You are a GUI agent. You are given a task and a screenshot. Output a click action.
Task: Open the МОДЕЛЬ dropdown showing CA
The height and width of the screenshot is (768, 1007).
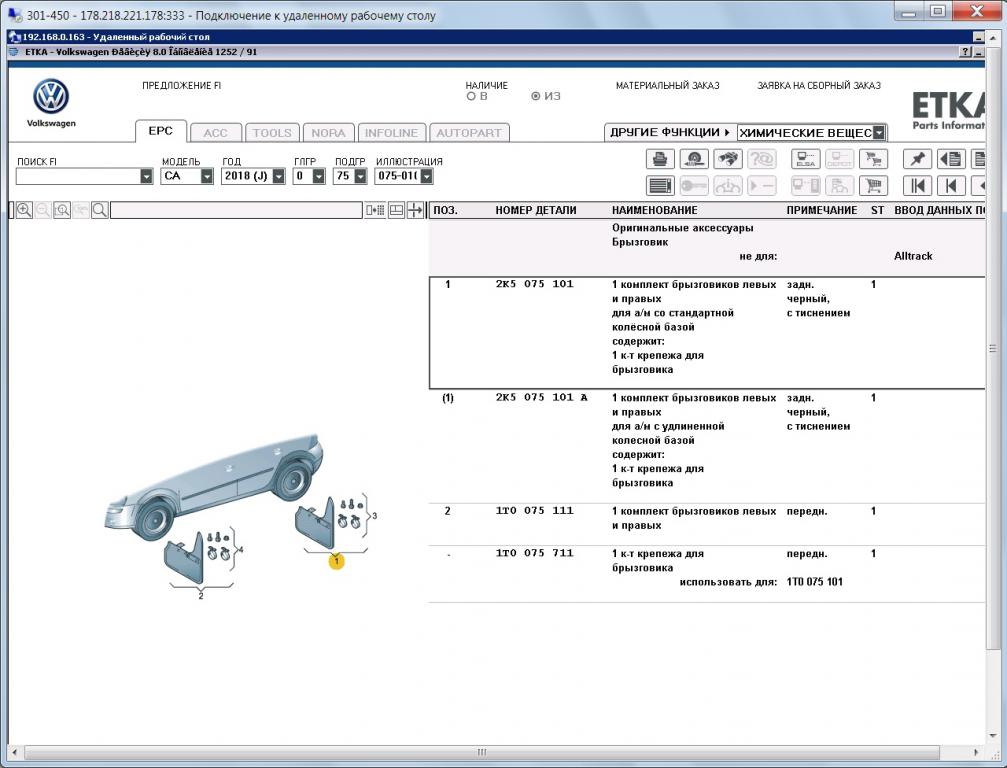[x=207, y=176]
